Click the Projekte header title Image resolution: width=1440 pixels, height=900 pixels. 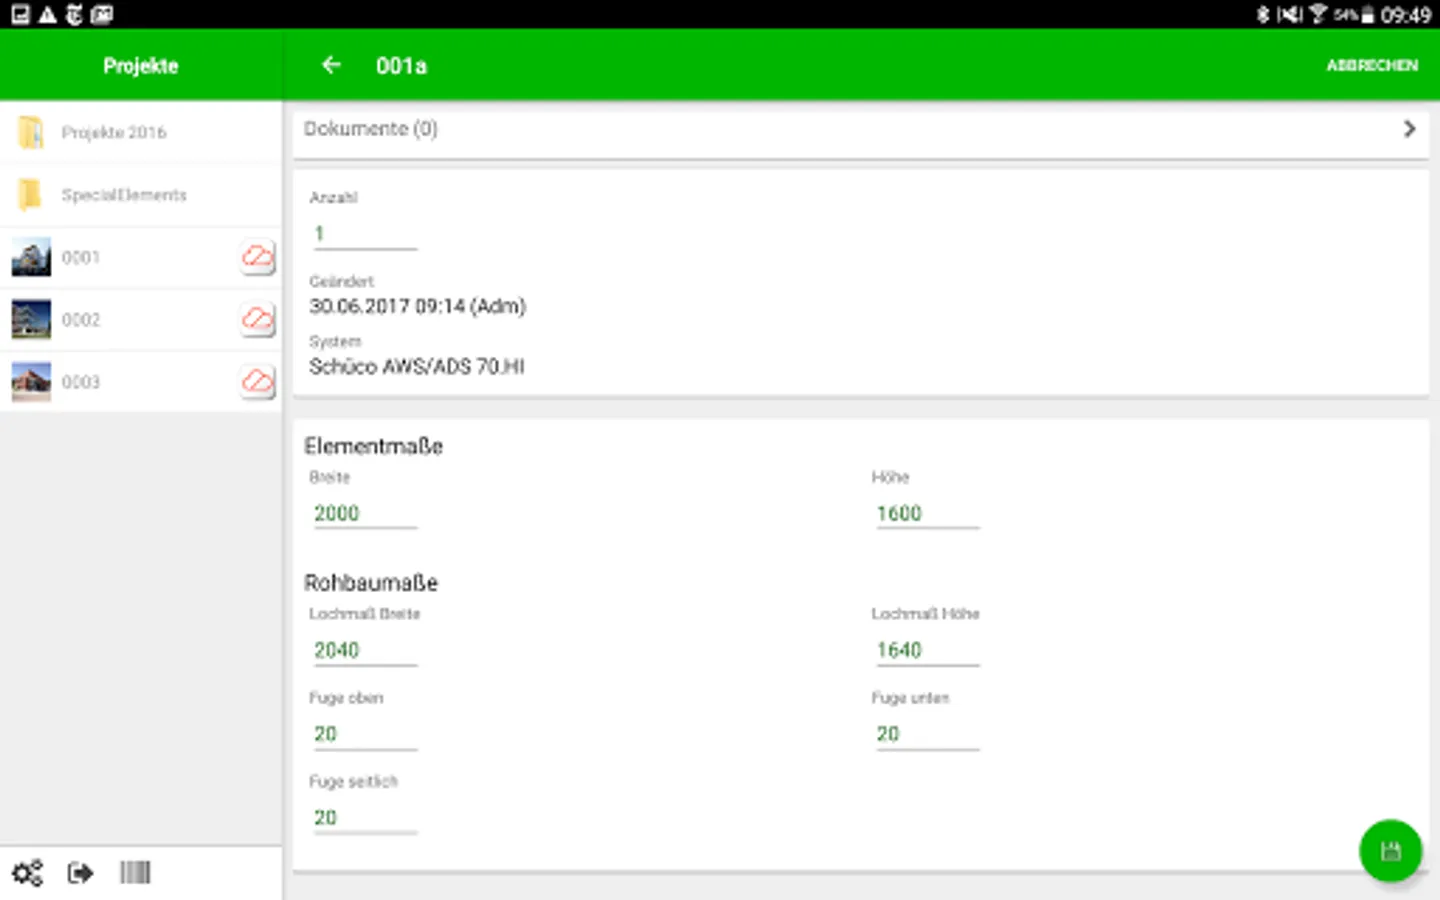pos(141,66)
